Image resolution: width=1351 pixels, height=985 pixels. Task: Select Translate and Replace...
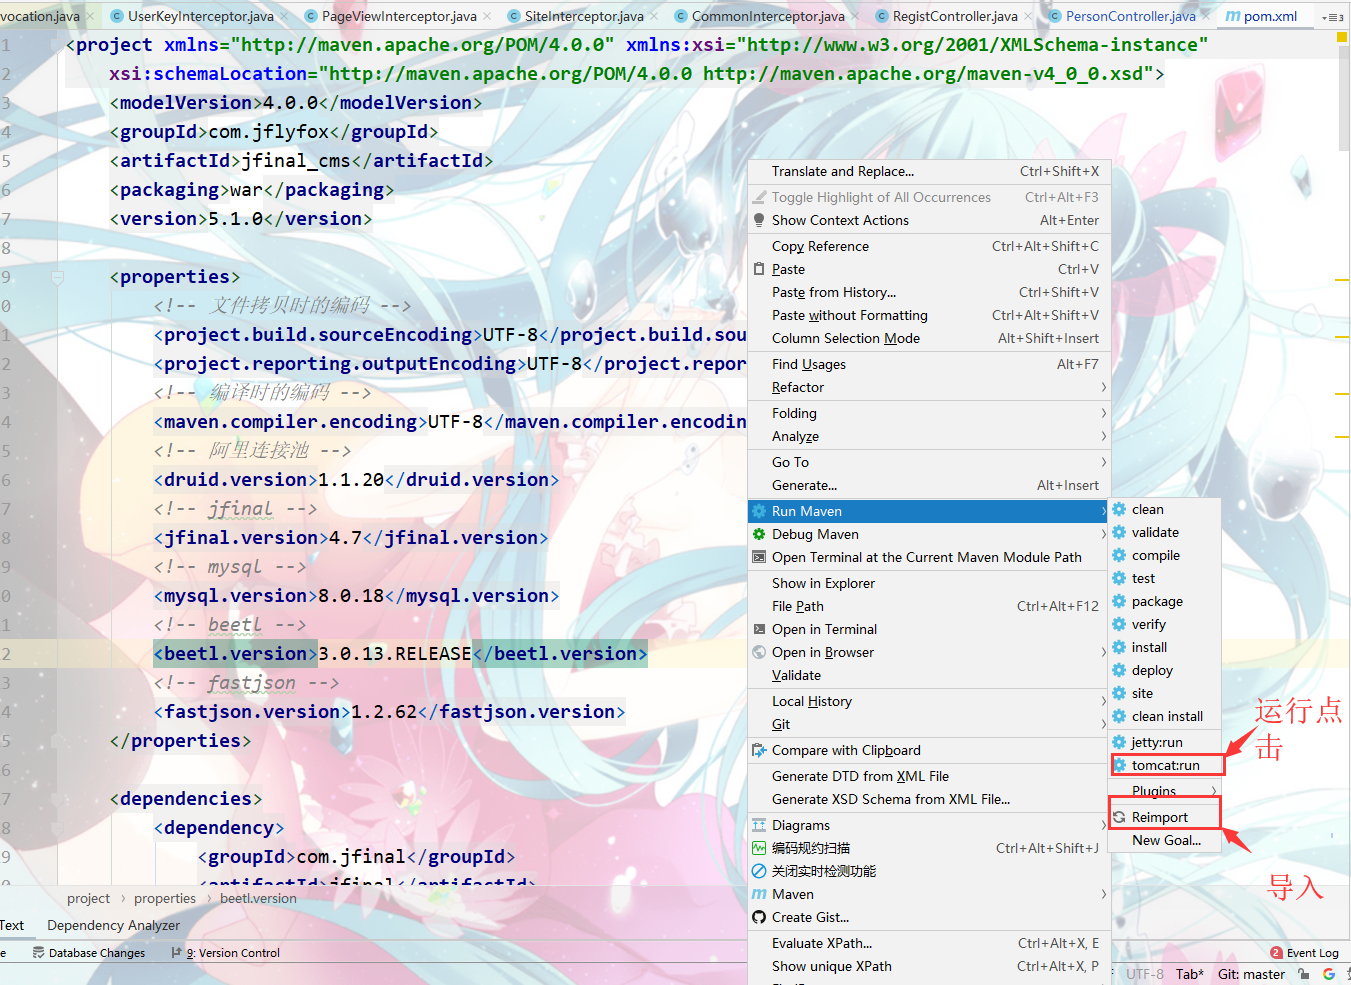coord(929,171)
